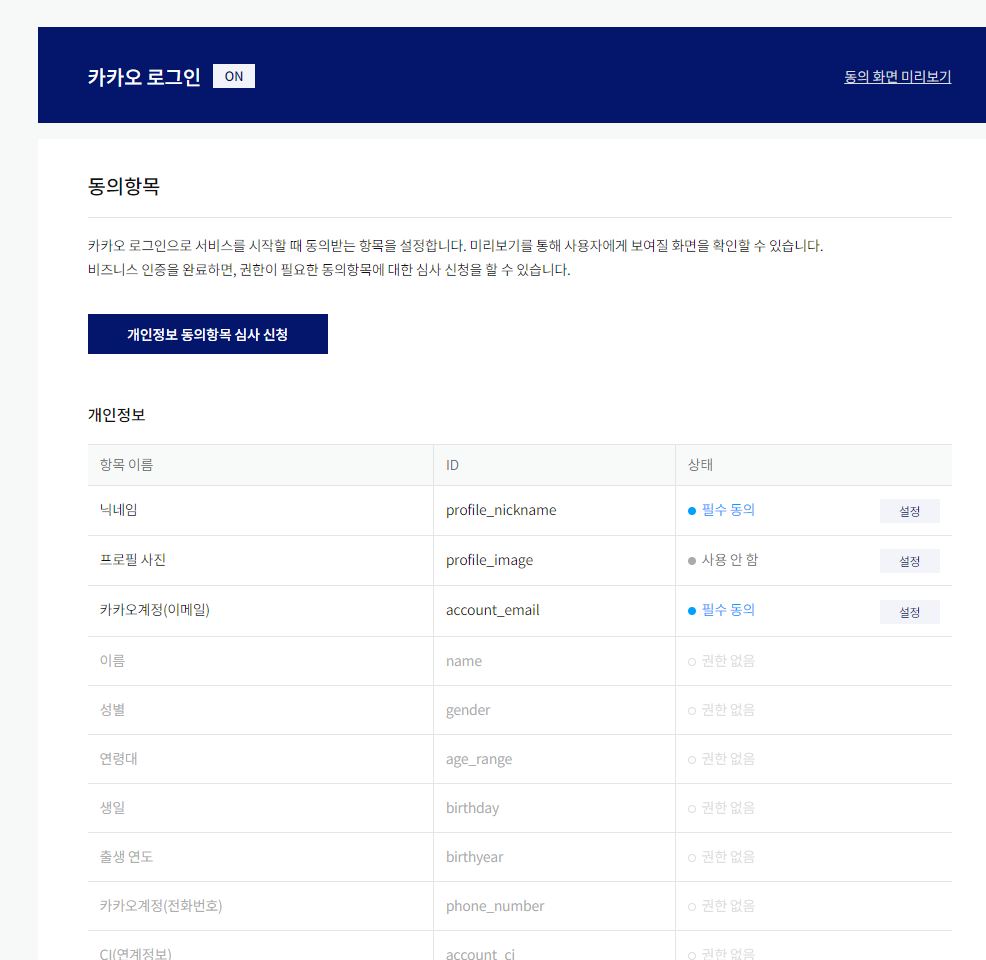The width and height of the screenshot is (986, 960).
Task: Click the 동의항목 section heading
Action: click(x=124, y=186)
